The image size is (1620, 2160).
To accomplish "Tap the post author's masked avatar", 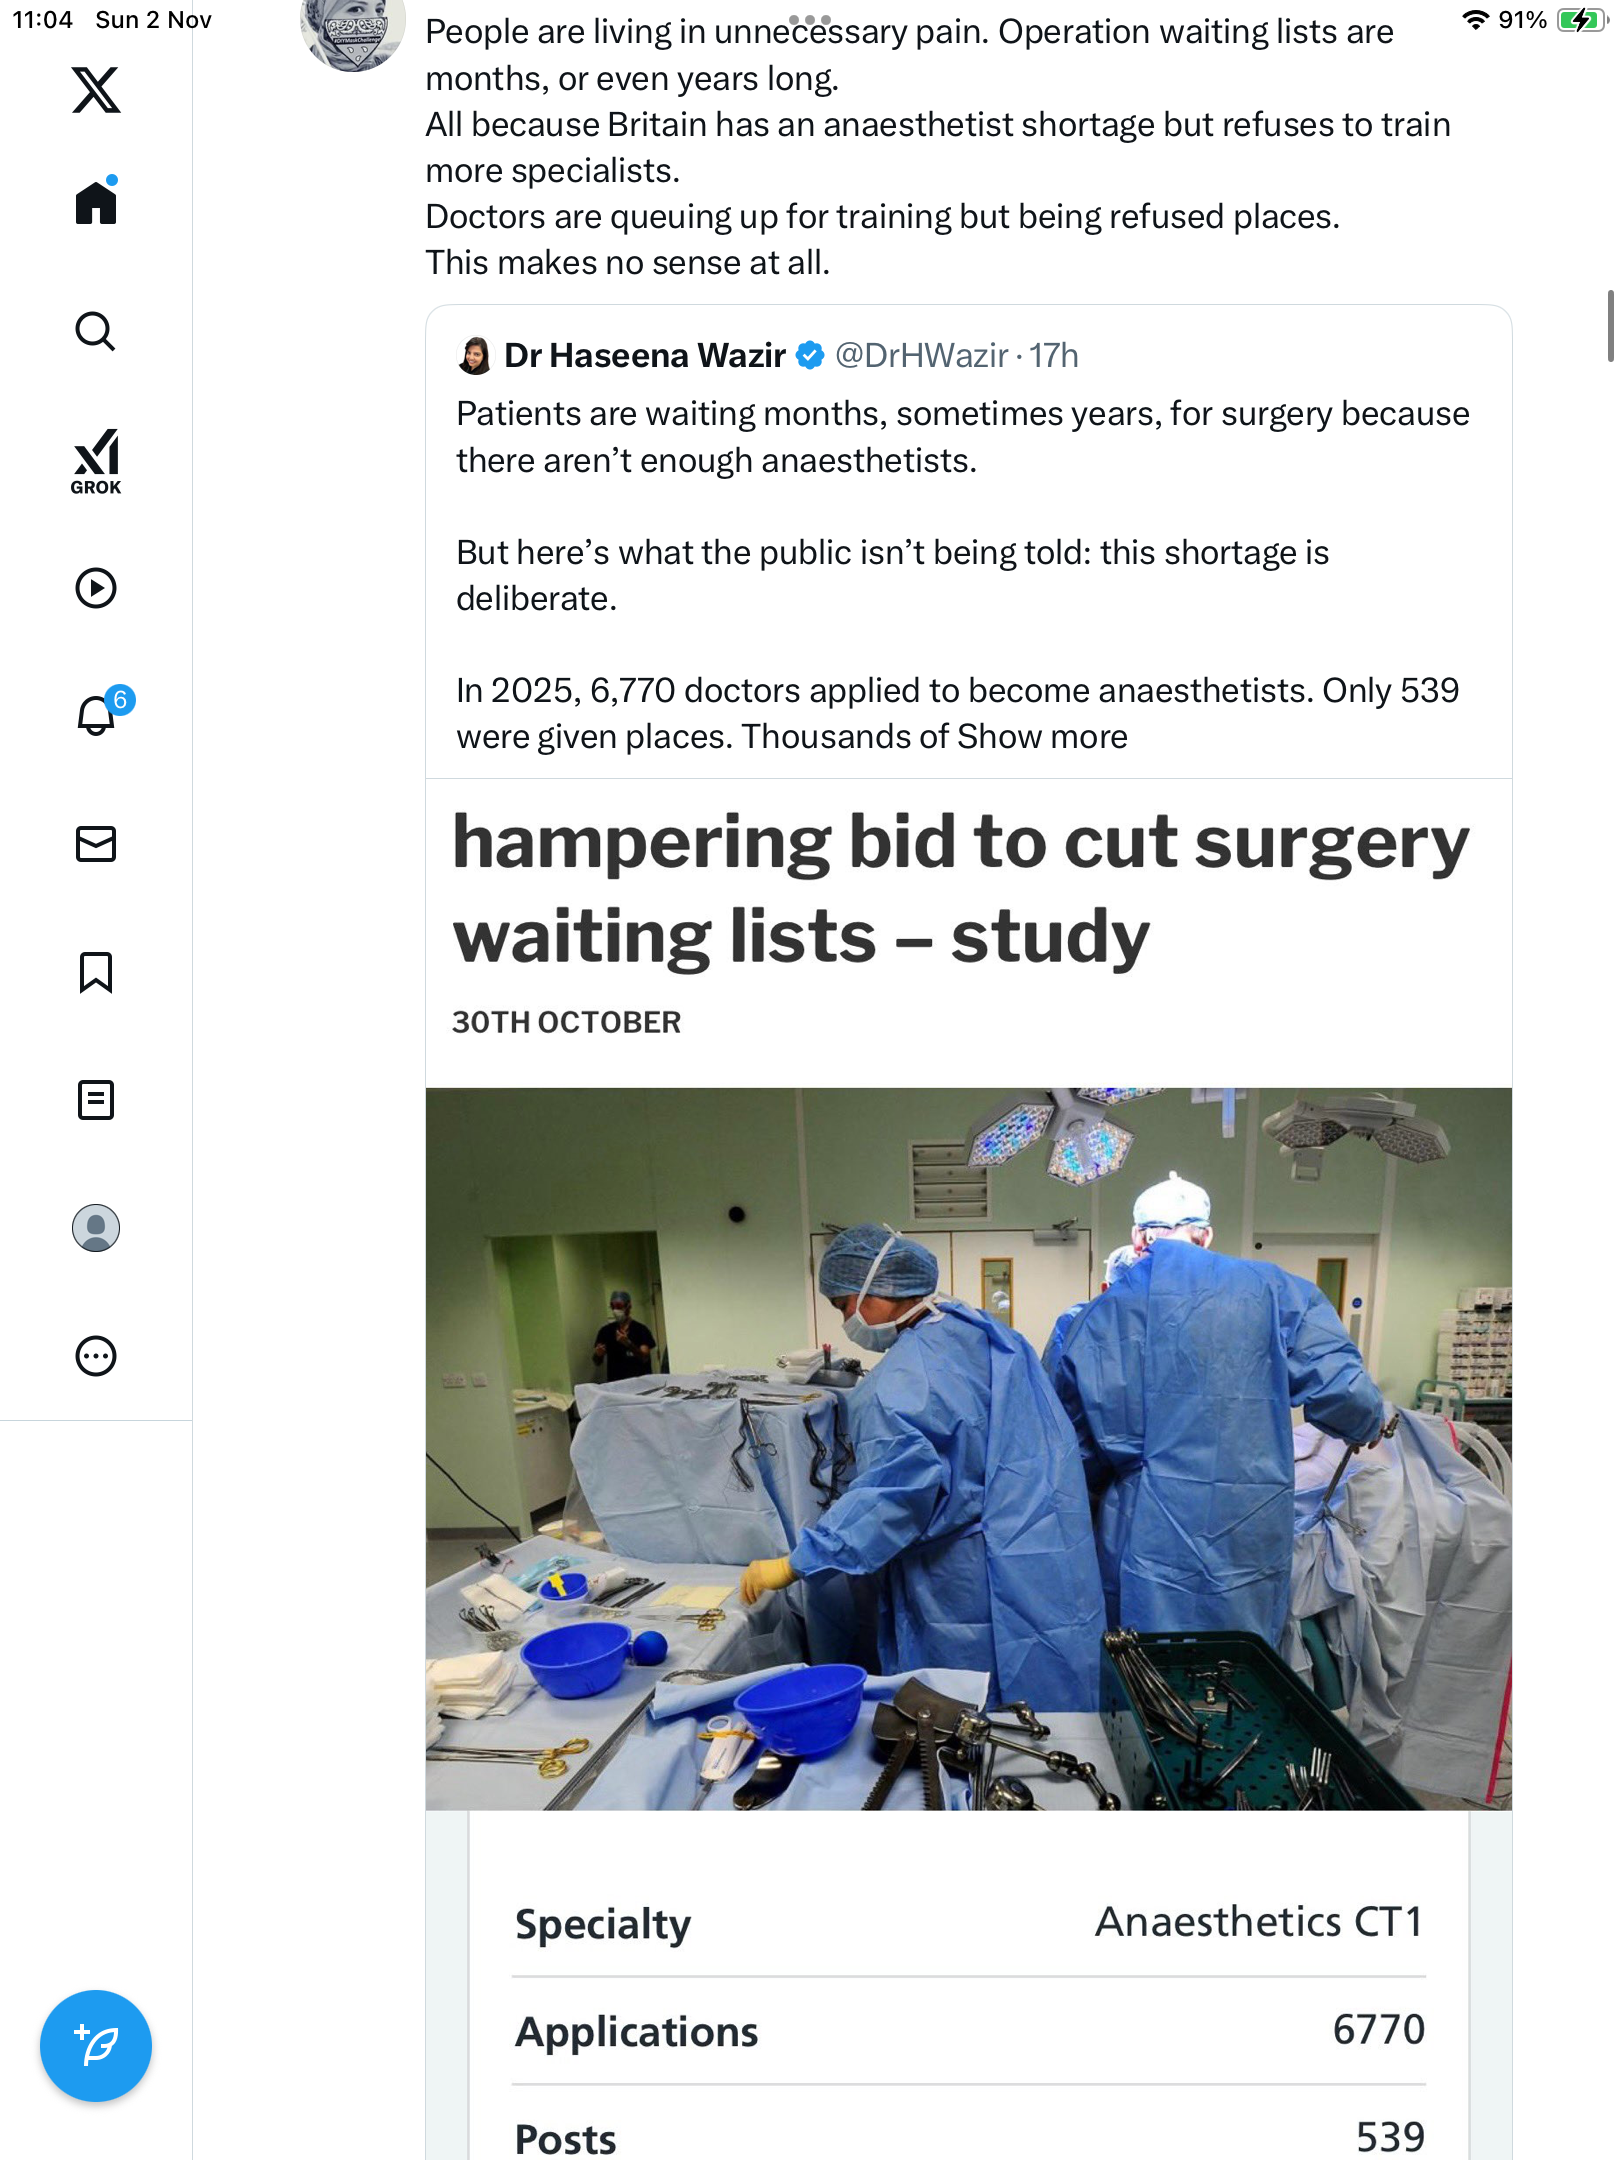I will (x=353, y=30).
